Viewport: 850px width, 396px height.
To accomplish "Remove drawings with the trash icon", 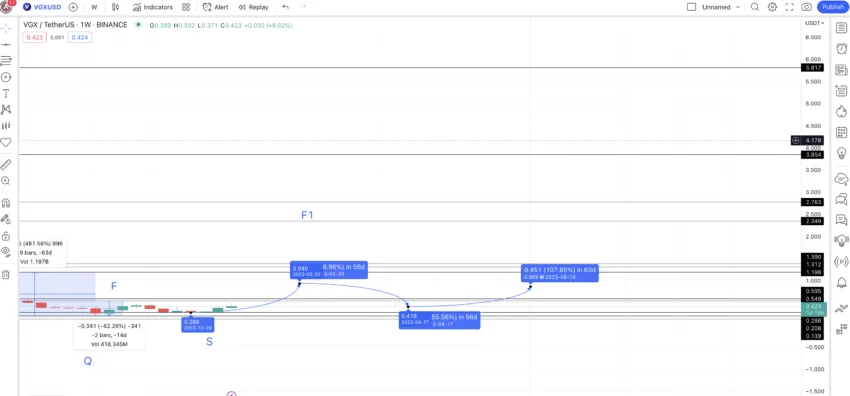I will pos(6,275).
